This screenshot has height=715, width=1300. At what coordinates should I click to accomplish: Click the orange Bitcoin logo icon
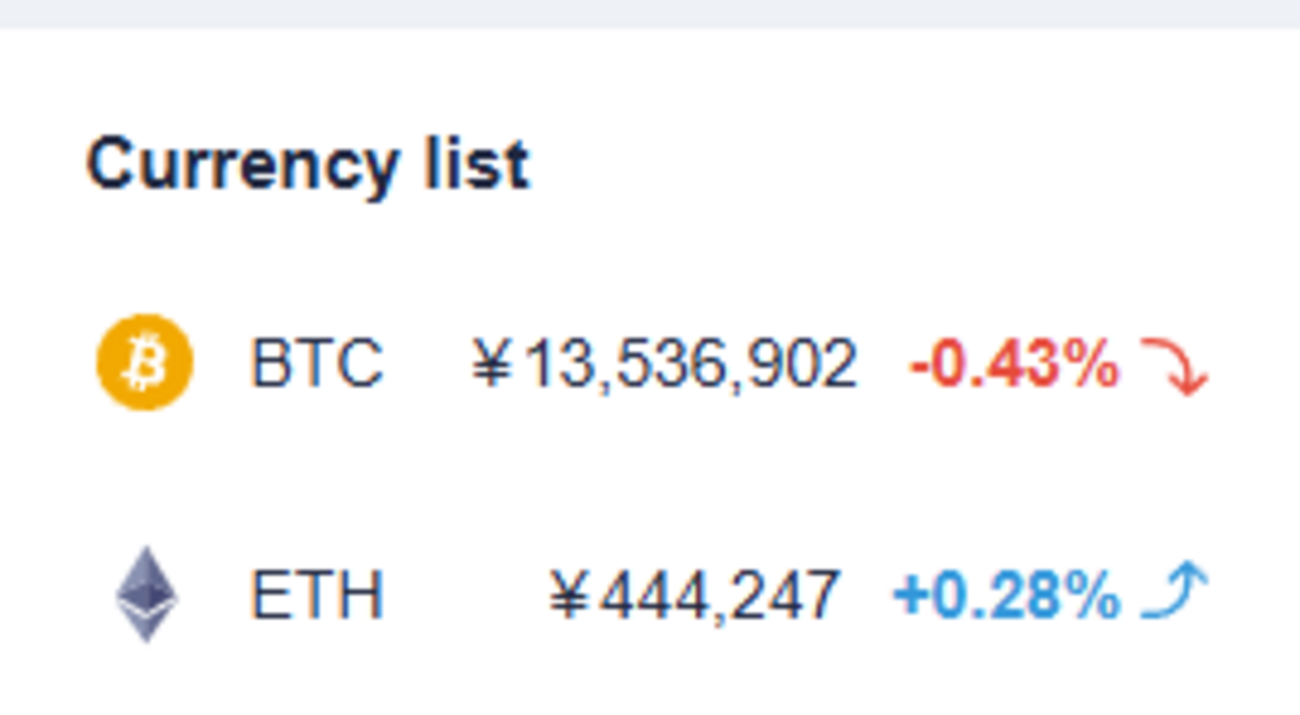pyautogui.click(x=144, y=362)
